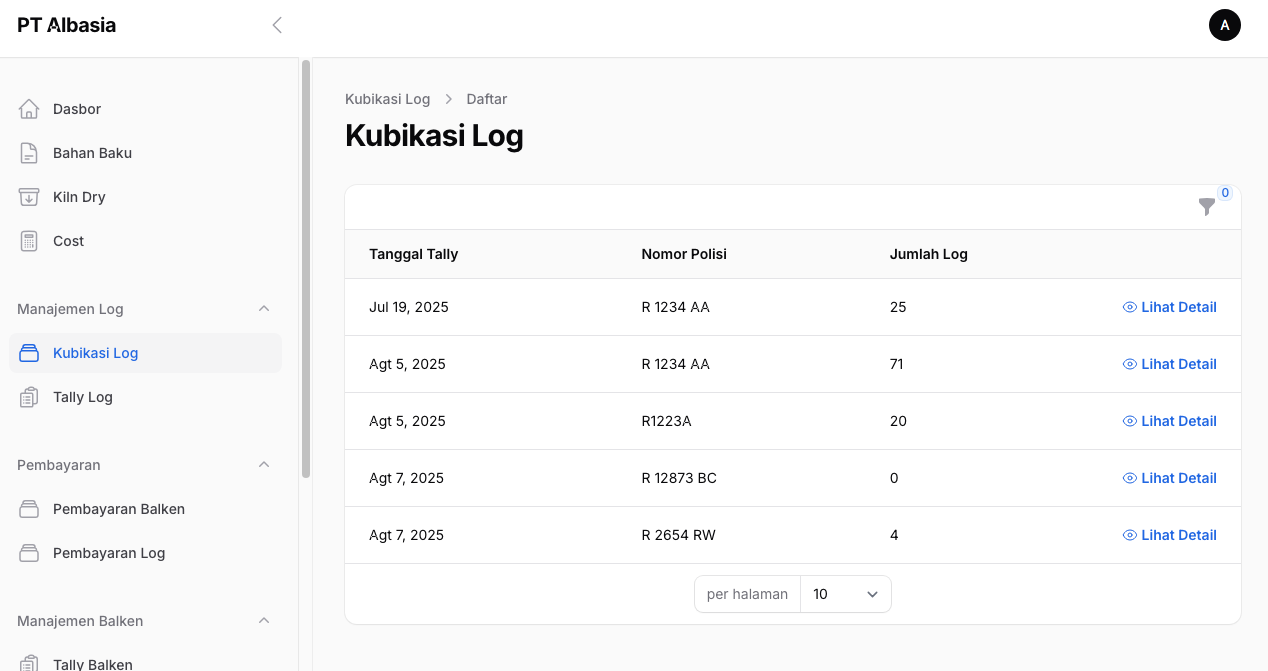Select Kubikasi Log in sidebar

tap(95, 353)
